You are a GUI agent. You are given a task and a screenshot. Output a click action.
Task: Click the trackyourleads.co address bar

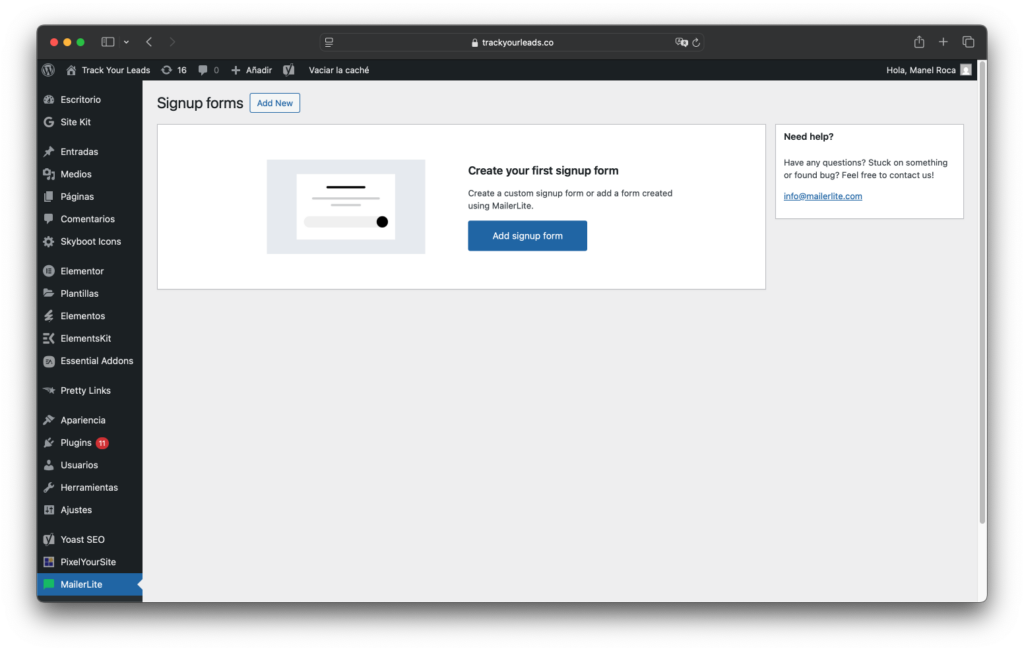pos(511,42)
